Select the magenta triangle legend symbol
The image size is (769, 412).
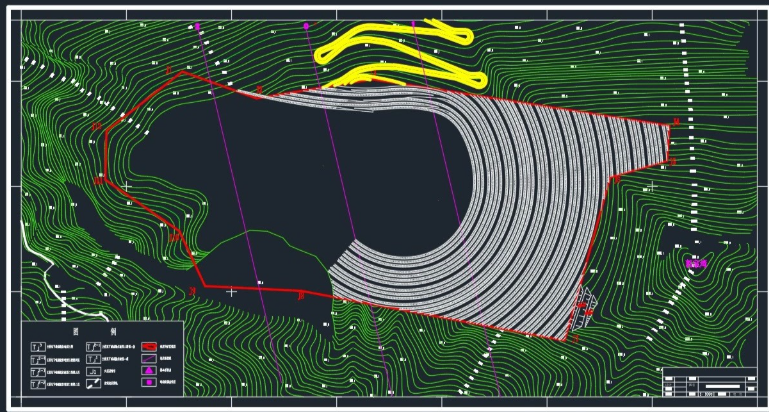click(x=149, y=370)
